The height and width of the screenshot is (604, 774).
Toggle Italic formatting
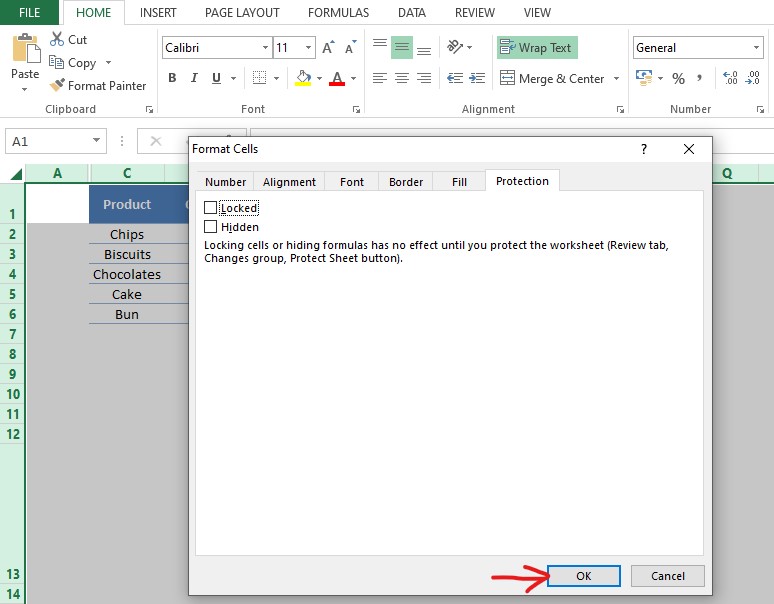tap(194, 77)
